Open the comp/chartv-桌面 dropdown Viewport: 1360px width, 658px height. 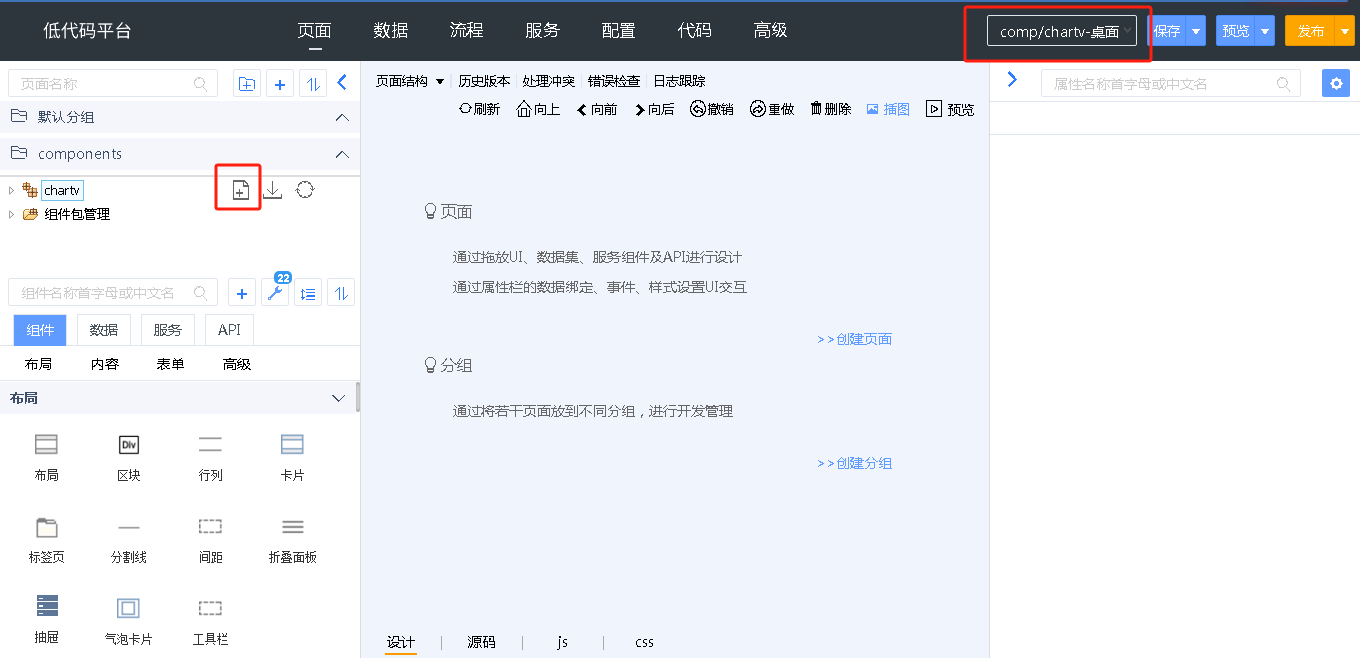[1061, 31]
